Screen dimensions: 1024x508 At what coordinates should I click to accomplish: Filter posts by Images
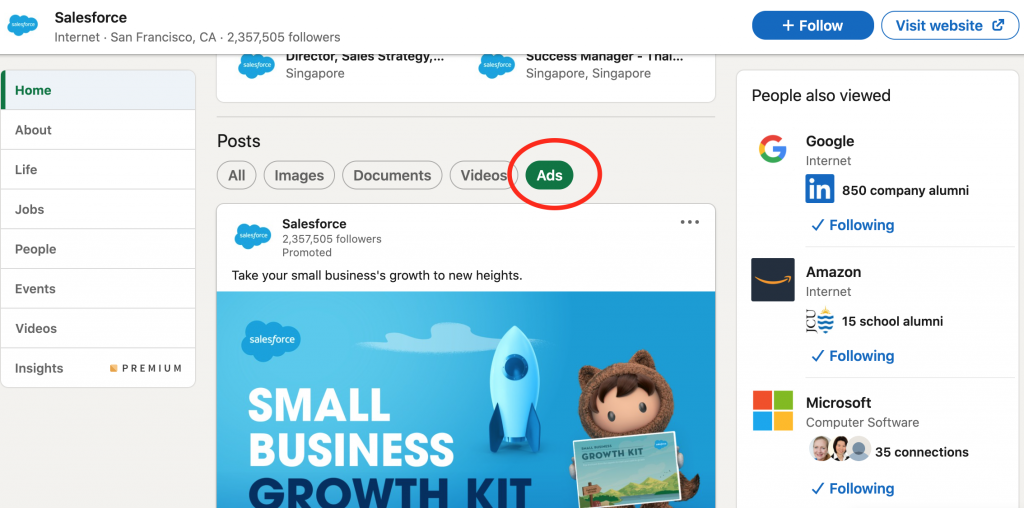pos(299,175)
